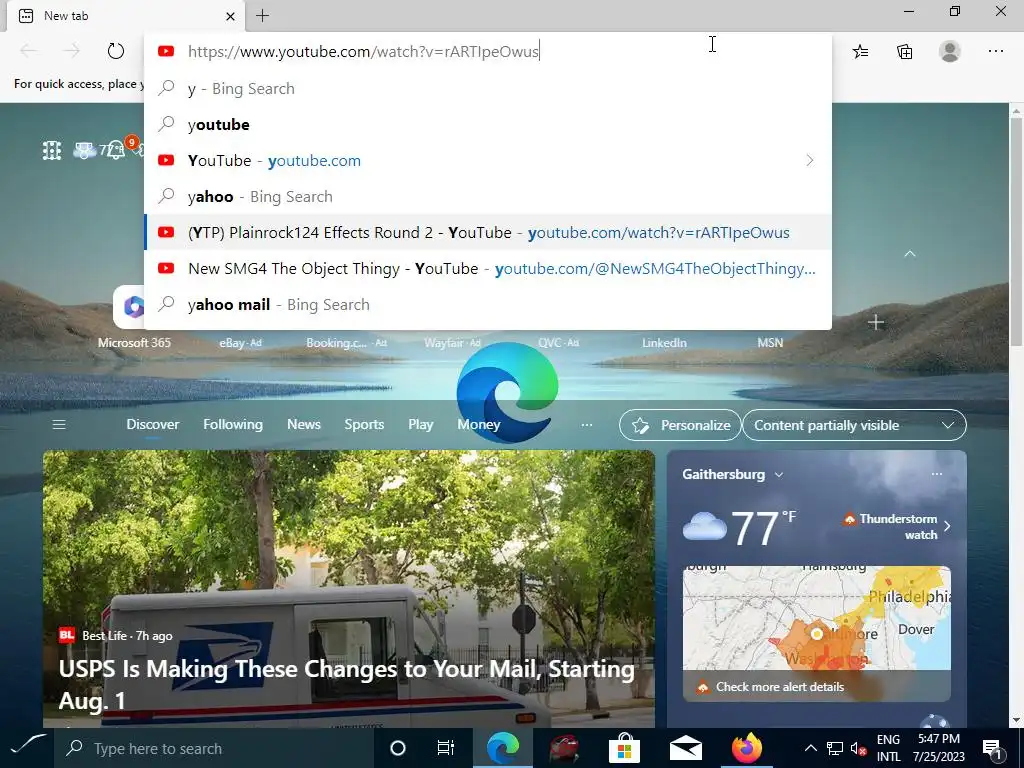Switch to the Discover feed tab

click(x=152, y=424)
